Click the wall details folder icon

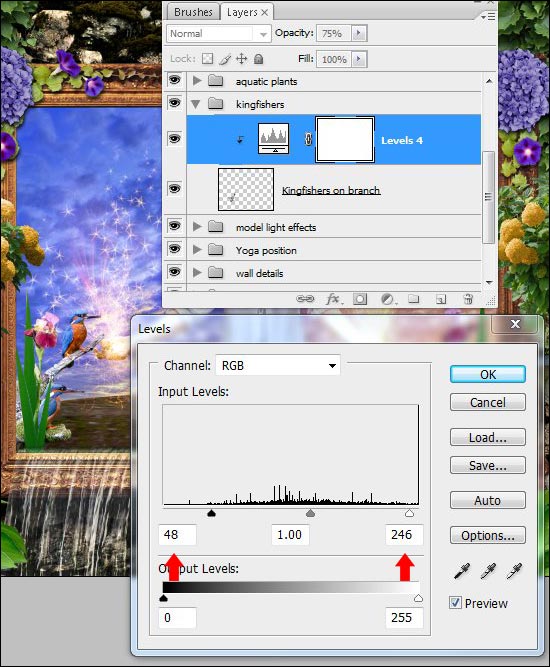[216, 272]
